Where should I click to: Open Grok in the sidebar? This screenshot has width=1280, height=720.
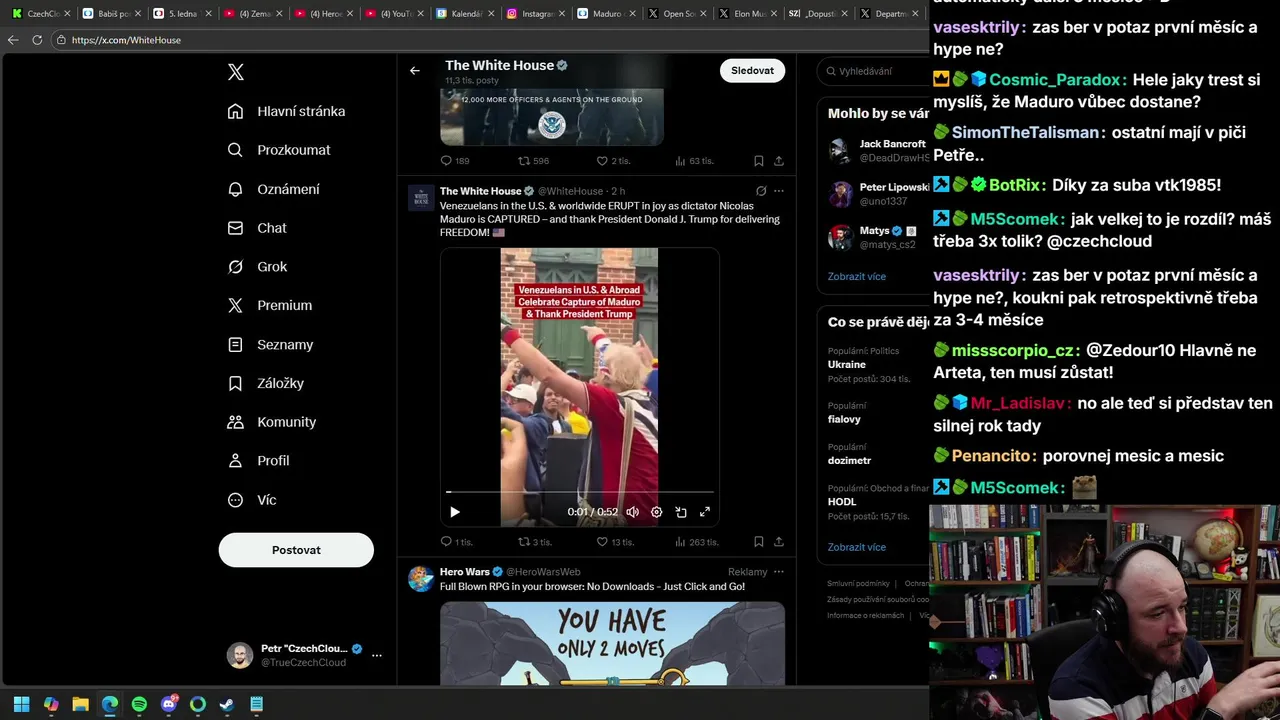(x=257, y=267)
